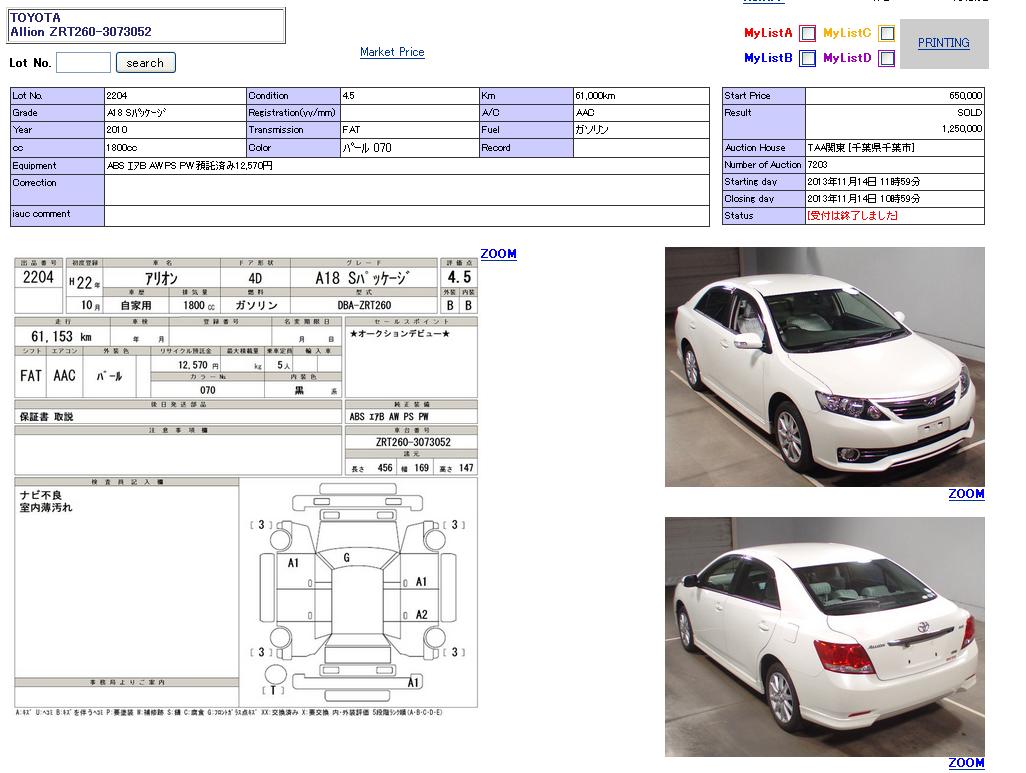Select the purple MyListD label
This screenshot has width=1026, height=773.
pyautogui.click(x=847, y=59)
